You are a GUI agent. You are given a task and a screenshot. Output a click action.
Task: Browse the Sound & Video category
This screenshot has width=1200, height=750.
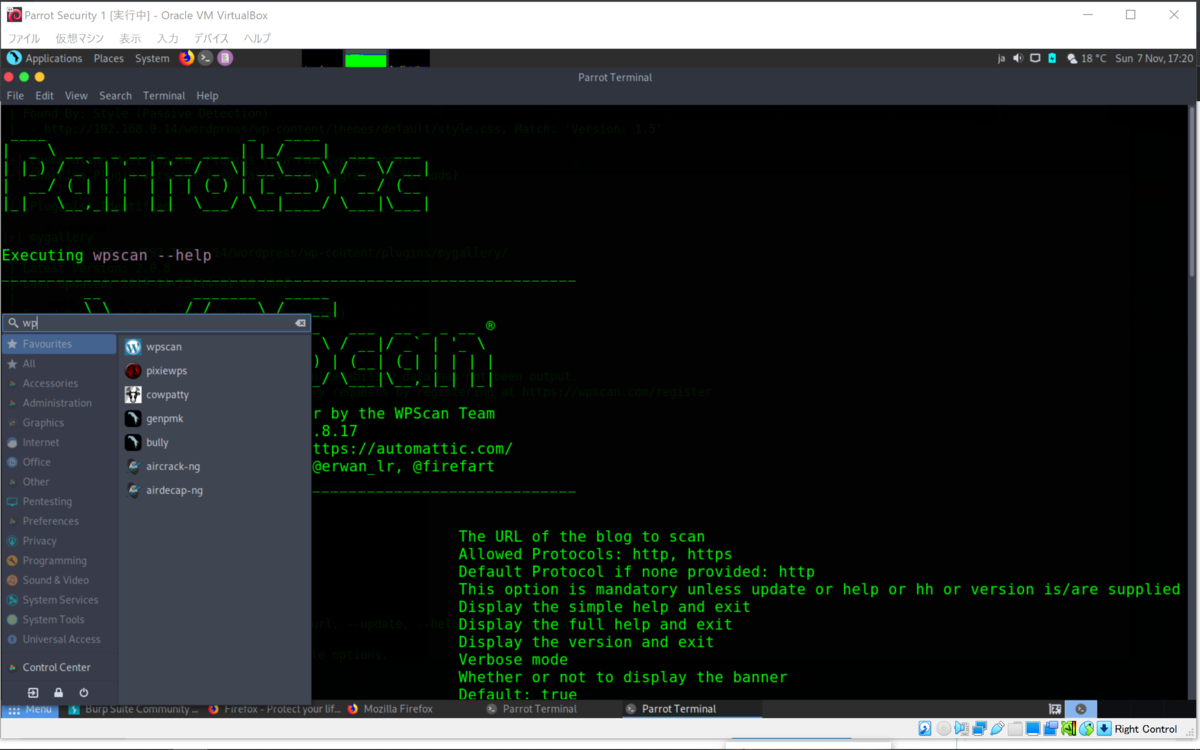[59, 580]
